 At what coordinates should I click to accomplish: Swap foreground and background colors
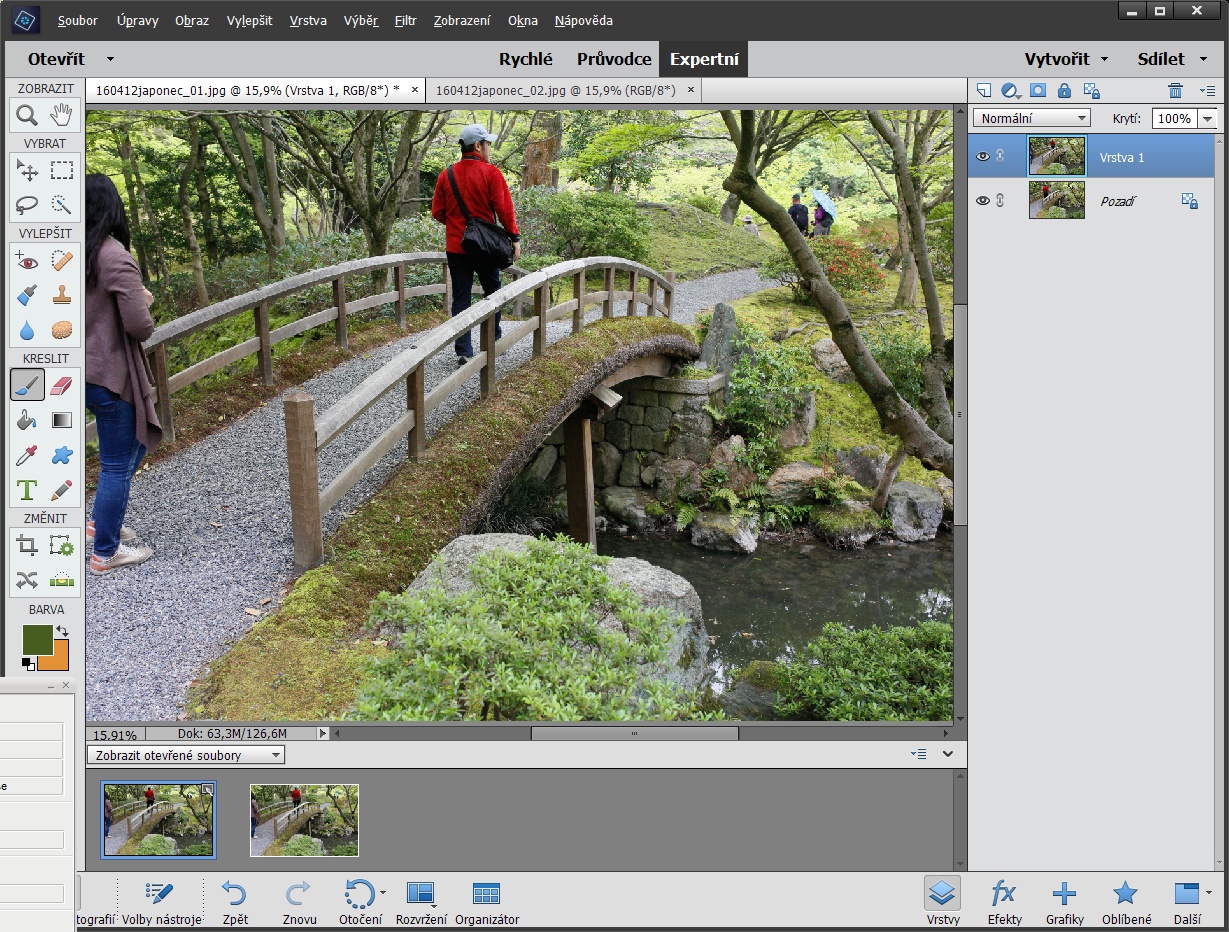[62, 631]
